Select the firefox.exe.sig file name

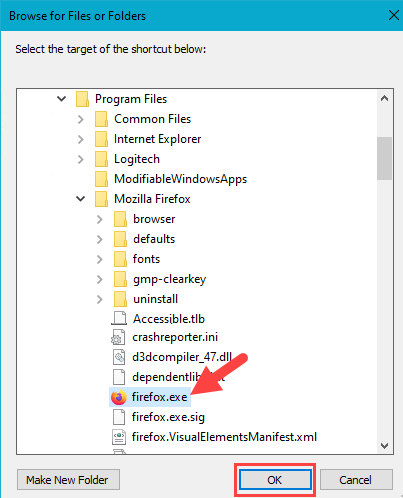(x=168, y=417)
